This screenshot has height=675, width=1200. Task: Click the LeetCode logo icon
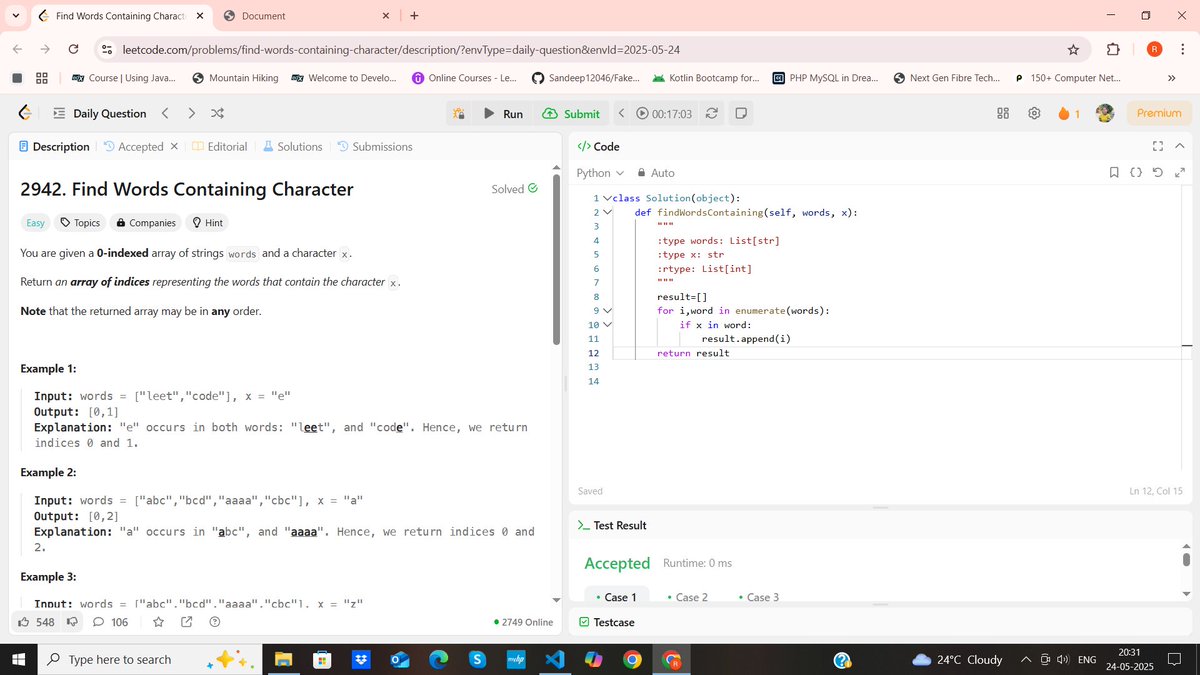pos(25,113)
